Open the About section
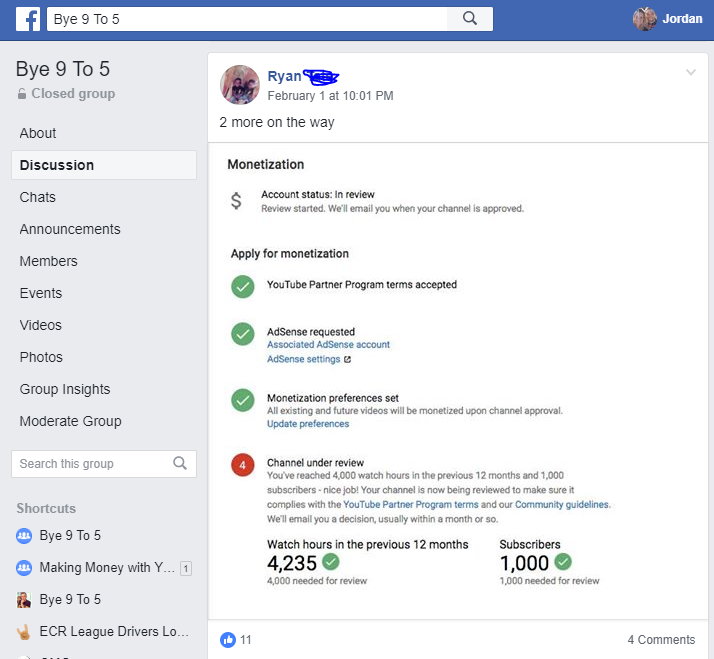714x659 pixels. (x=38, y=133)
